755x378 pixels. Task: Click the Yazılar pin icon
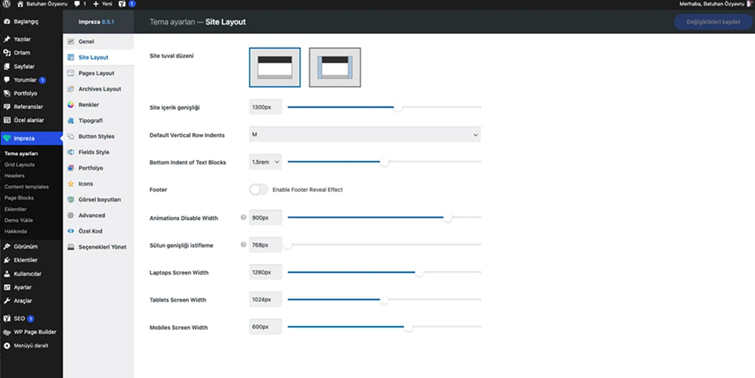7,39
